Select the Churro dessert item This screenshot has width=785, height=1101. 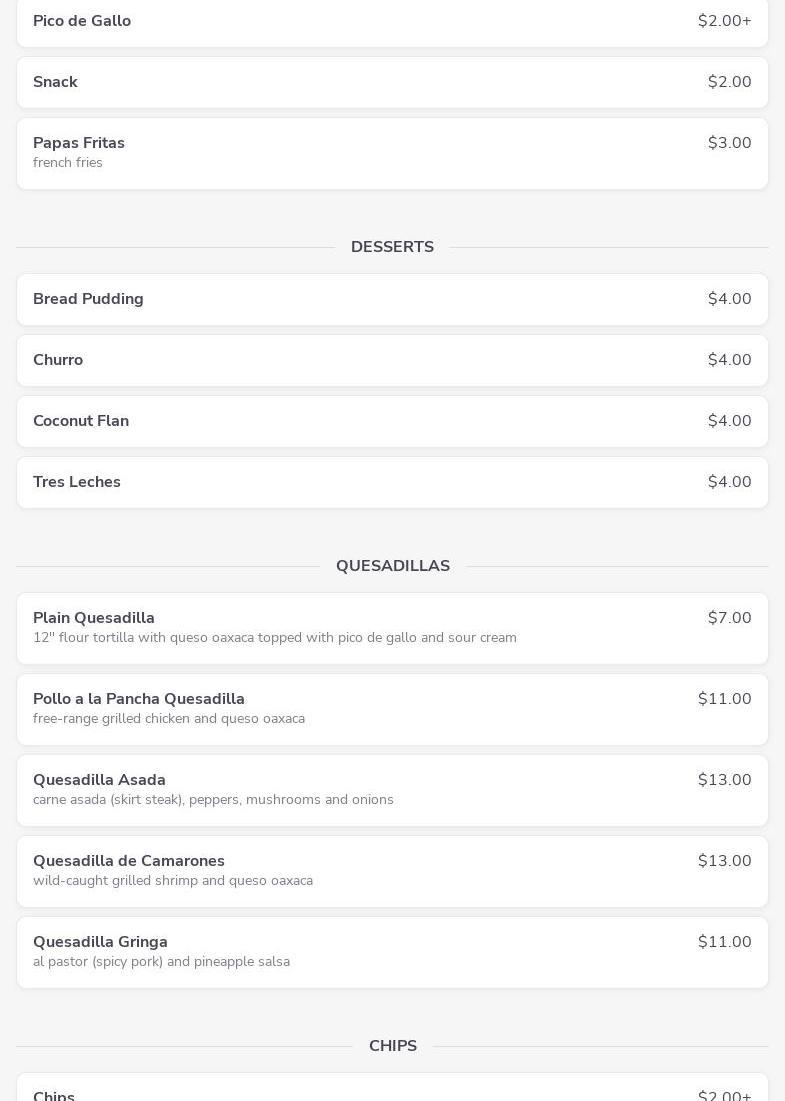click(392, 360)
